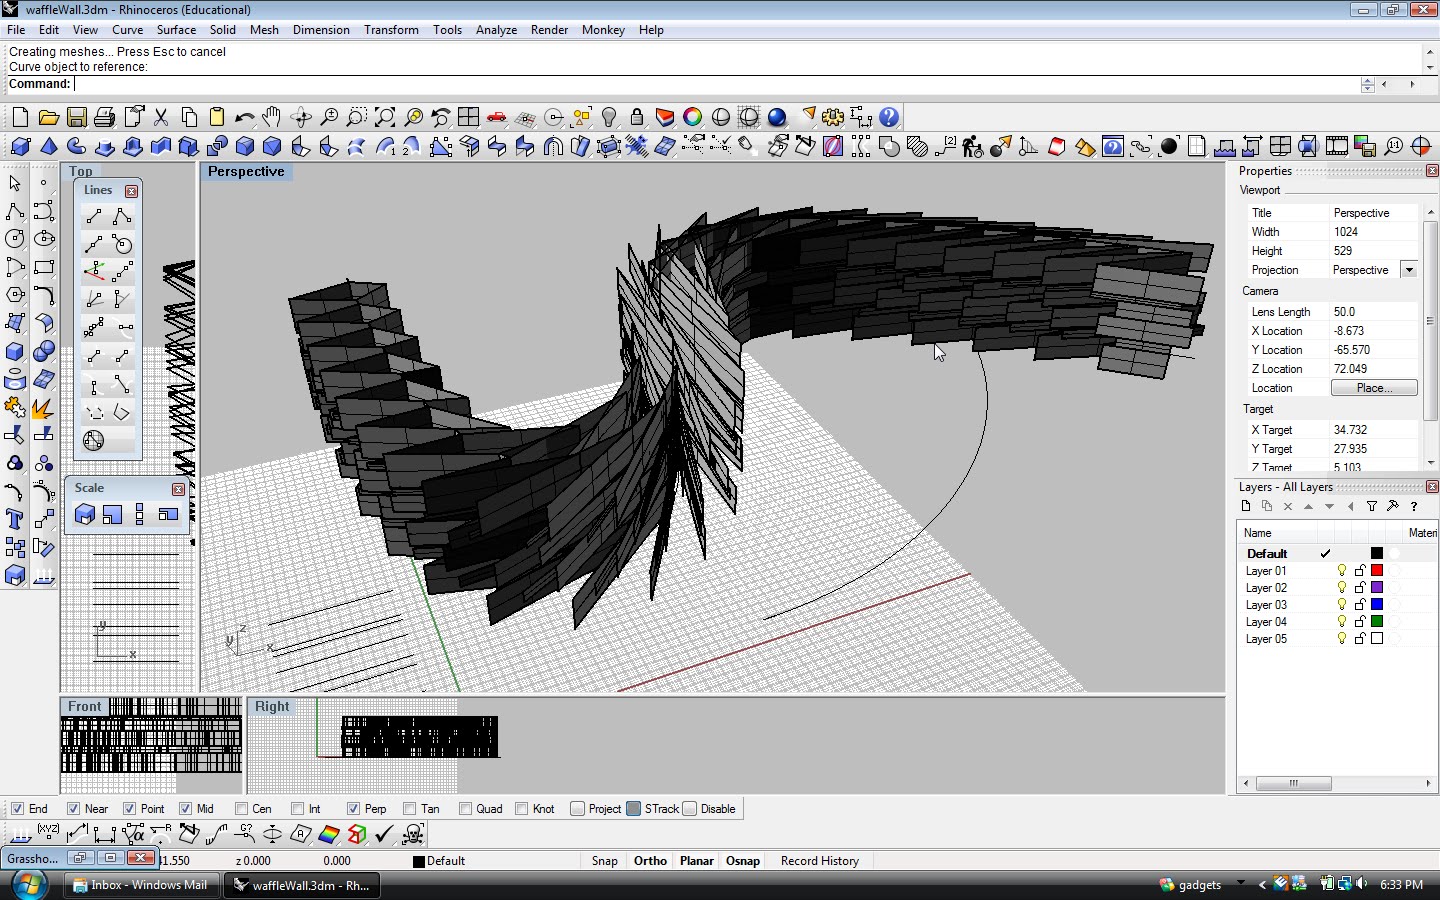Click new layer icon in Layers panel
1440x900 pixels.
(1246, 507)
